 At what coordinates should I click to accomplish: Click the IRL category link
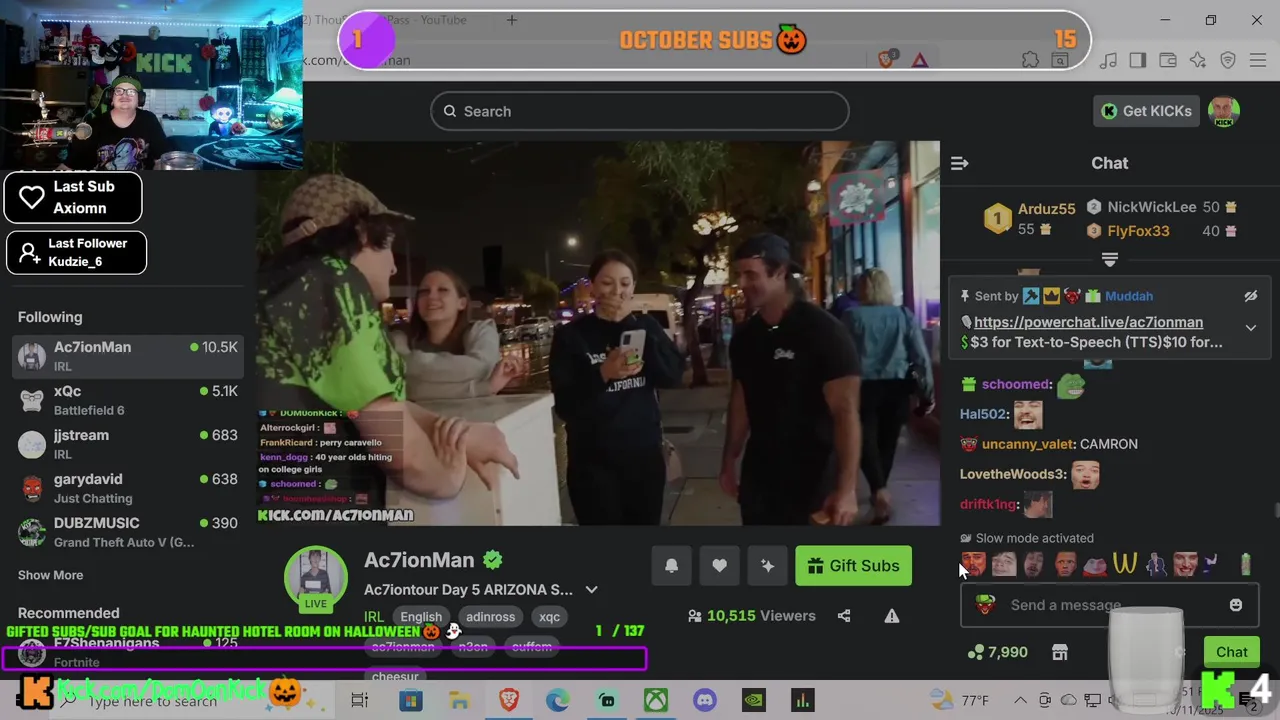[x=373, y=617]
